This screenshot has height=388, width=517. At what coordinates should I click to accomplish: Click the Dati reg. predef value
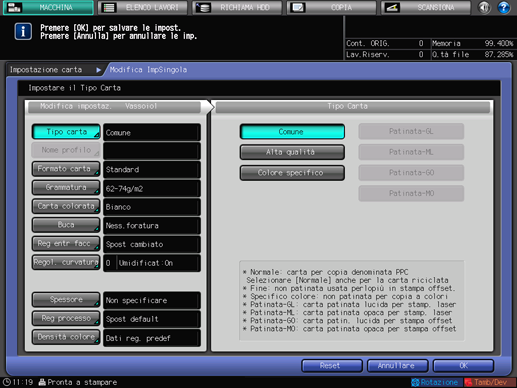152,338
